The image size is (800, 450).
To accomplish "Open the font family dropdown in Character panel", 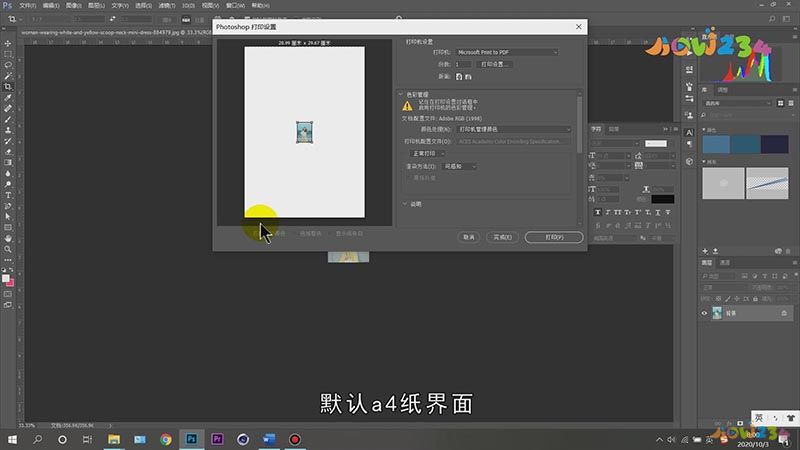I will click(x=616, y=143).
